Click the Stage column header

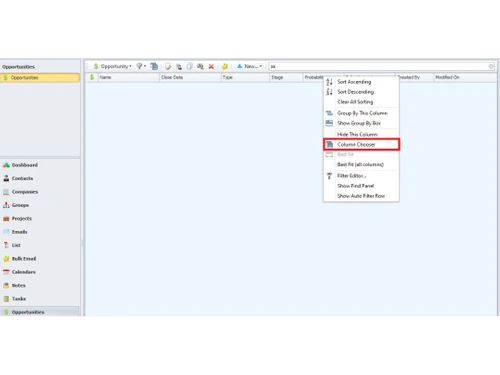[286, 77]
